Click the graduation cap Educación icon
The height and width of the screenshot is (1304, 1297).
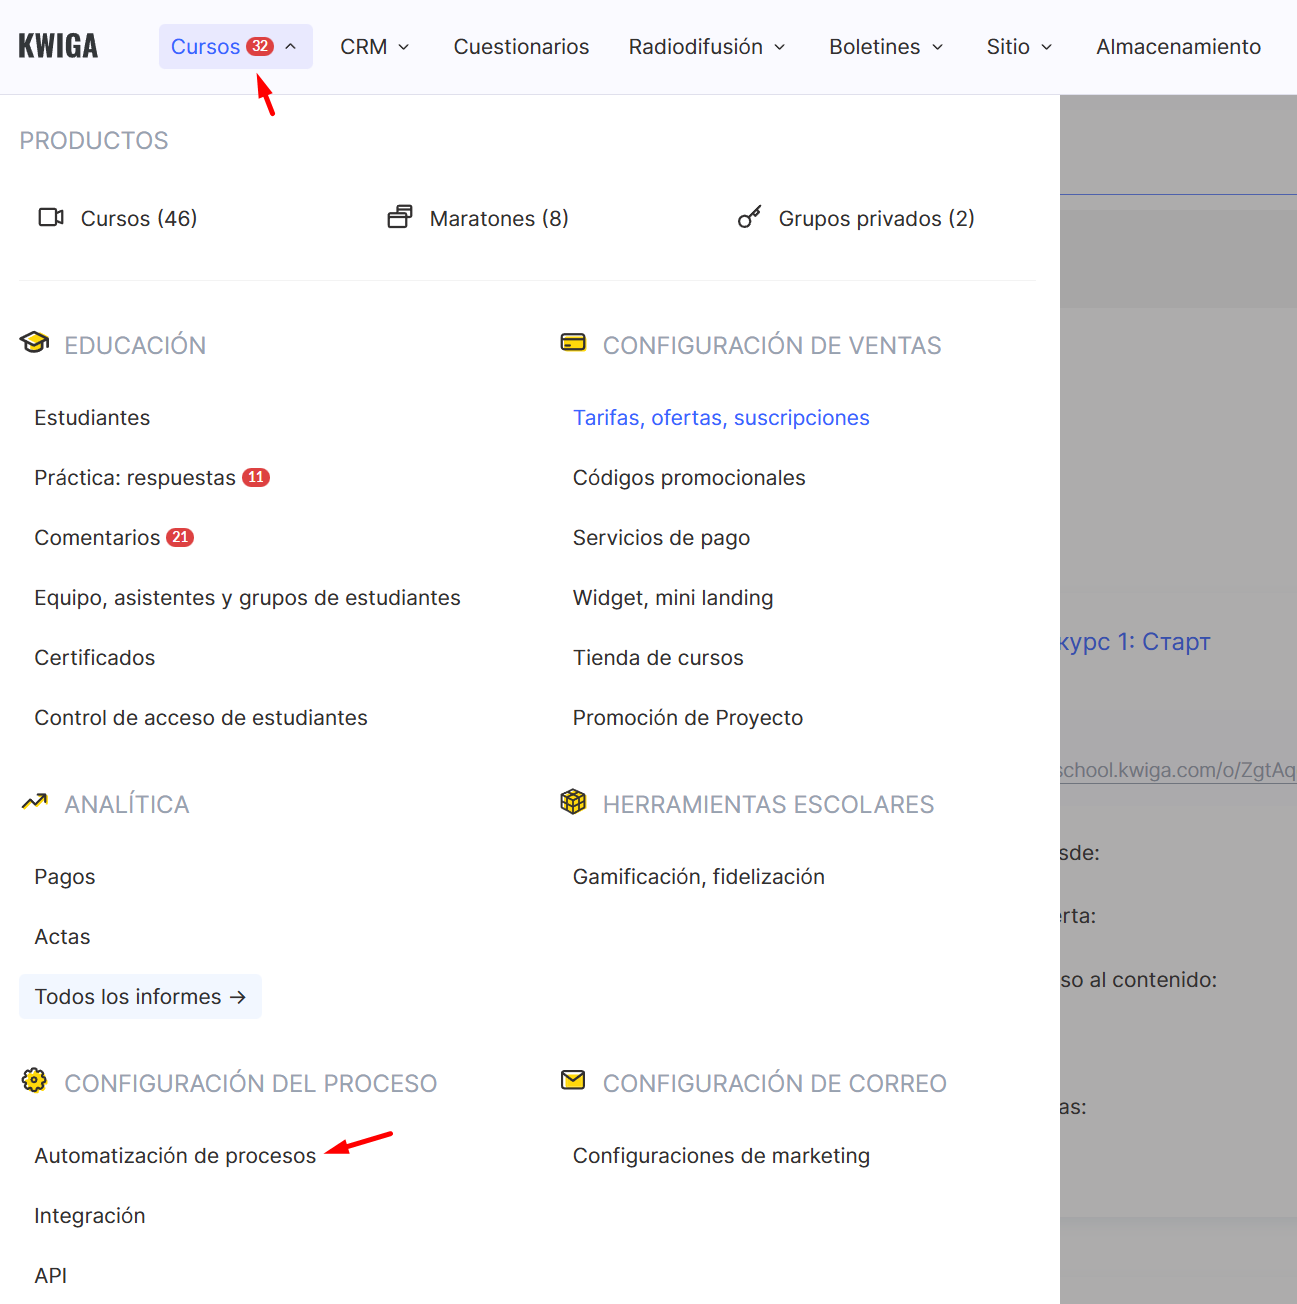tap(34, 343)
